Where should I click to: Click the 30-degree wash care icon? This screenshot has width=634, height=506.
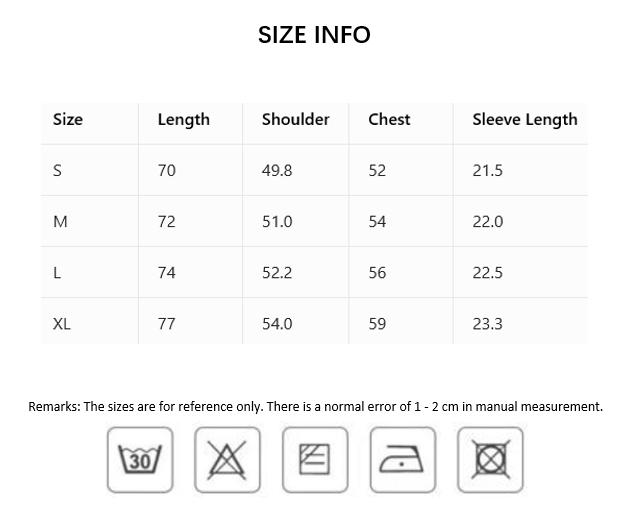coord(140,460)
